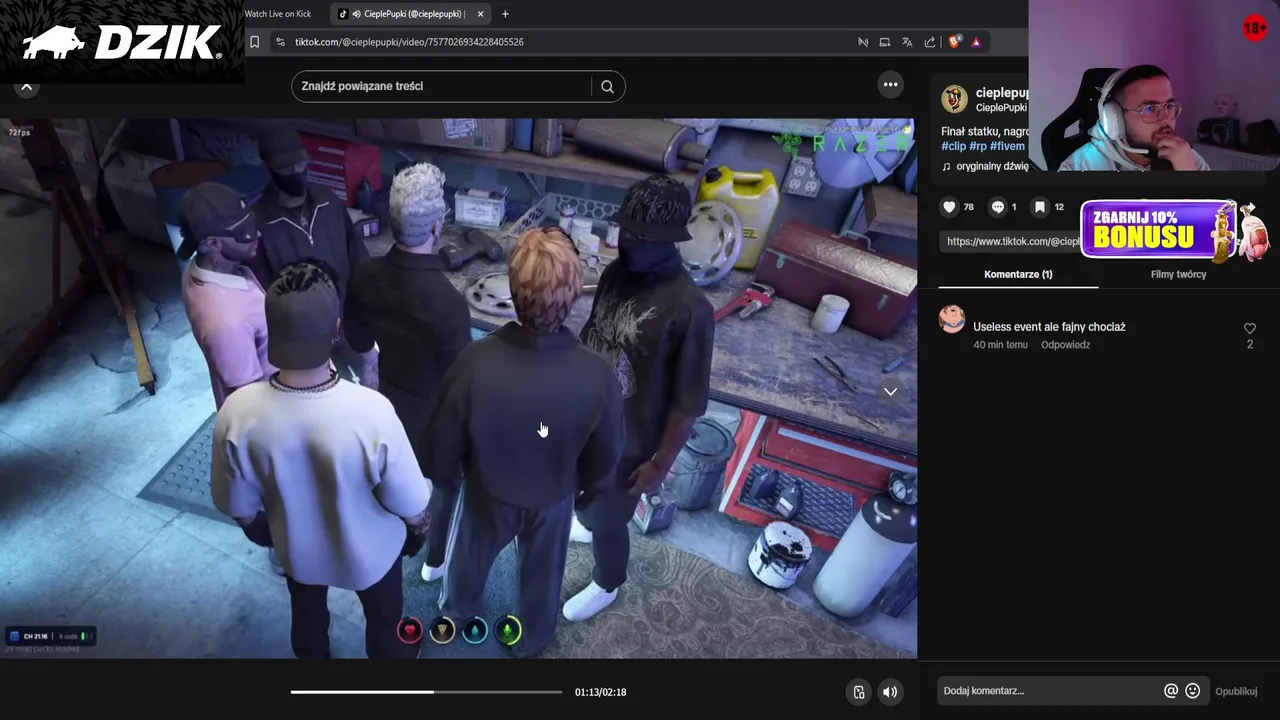Close the TikTok video viewer with X
Image resolution: width=1280 pixels, height=720 pixels.
pyautogui.click(x=26, y=87)
